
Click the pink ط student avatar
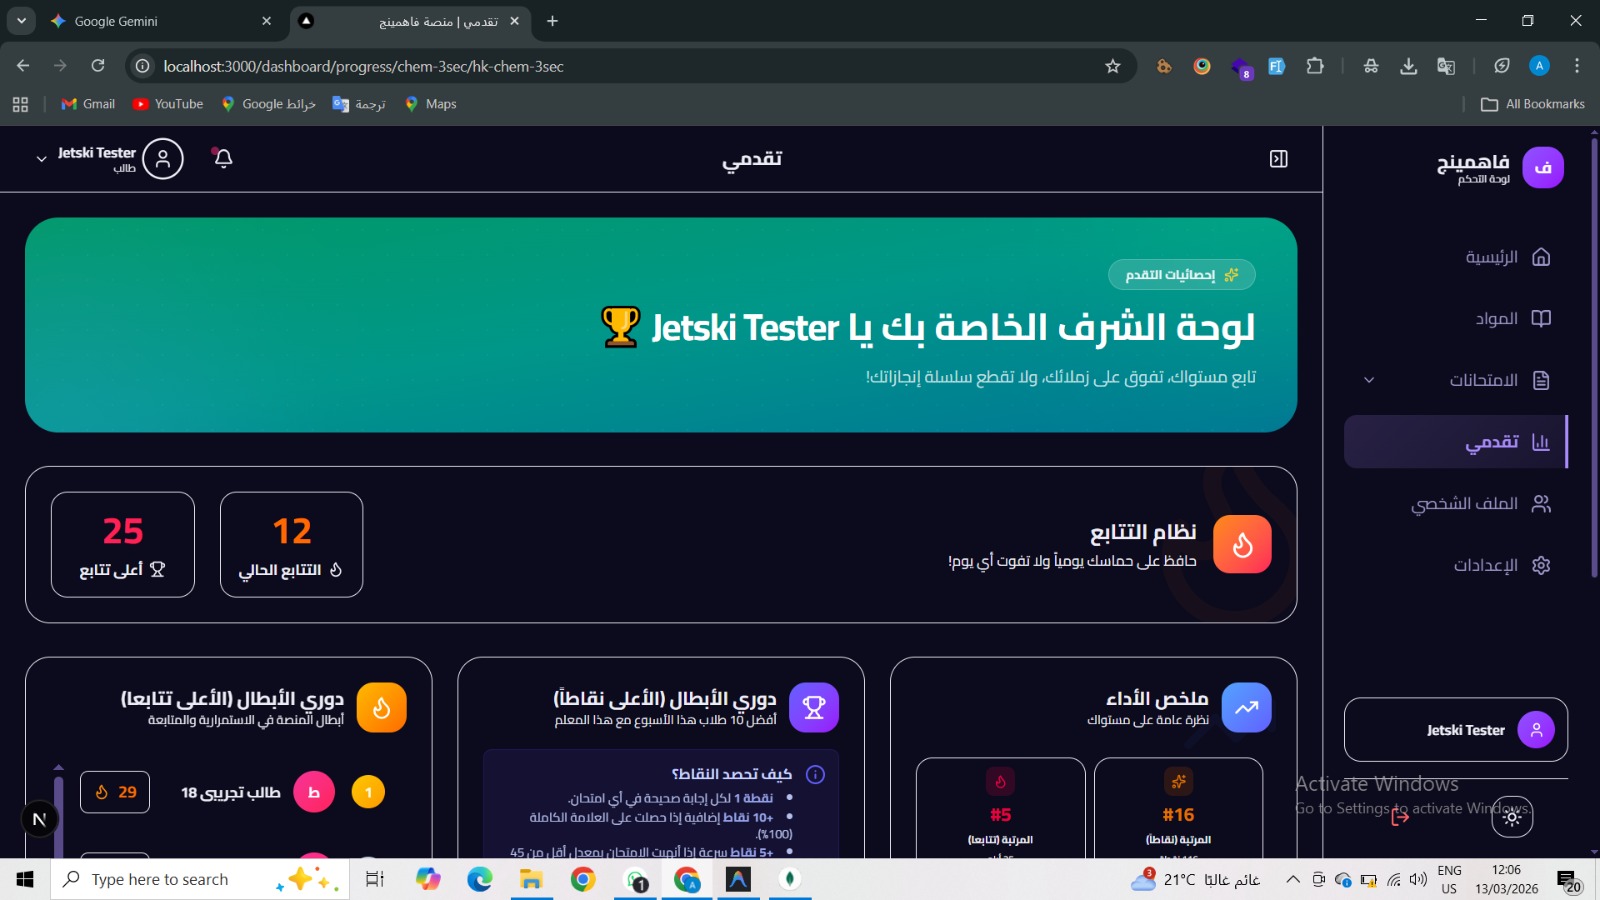pos(314,793)
